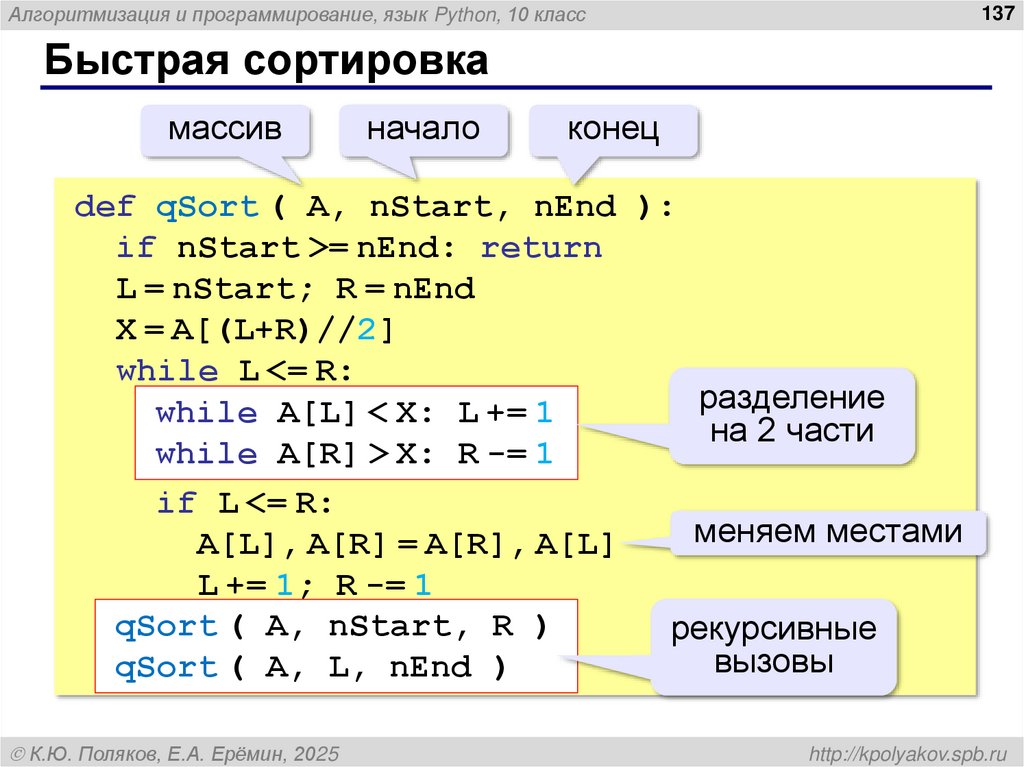Click the red box around recursive calls
The width and height of the screenshot is (1024, 767).
tap(337, 645)
